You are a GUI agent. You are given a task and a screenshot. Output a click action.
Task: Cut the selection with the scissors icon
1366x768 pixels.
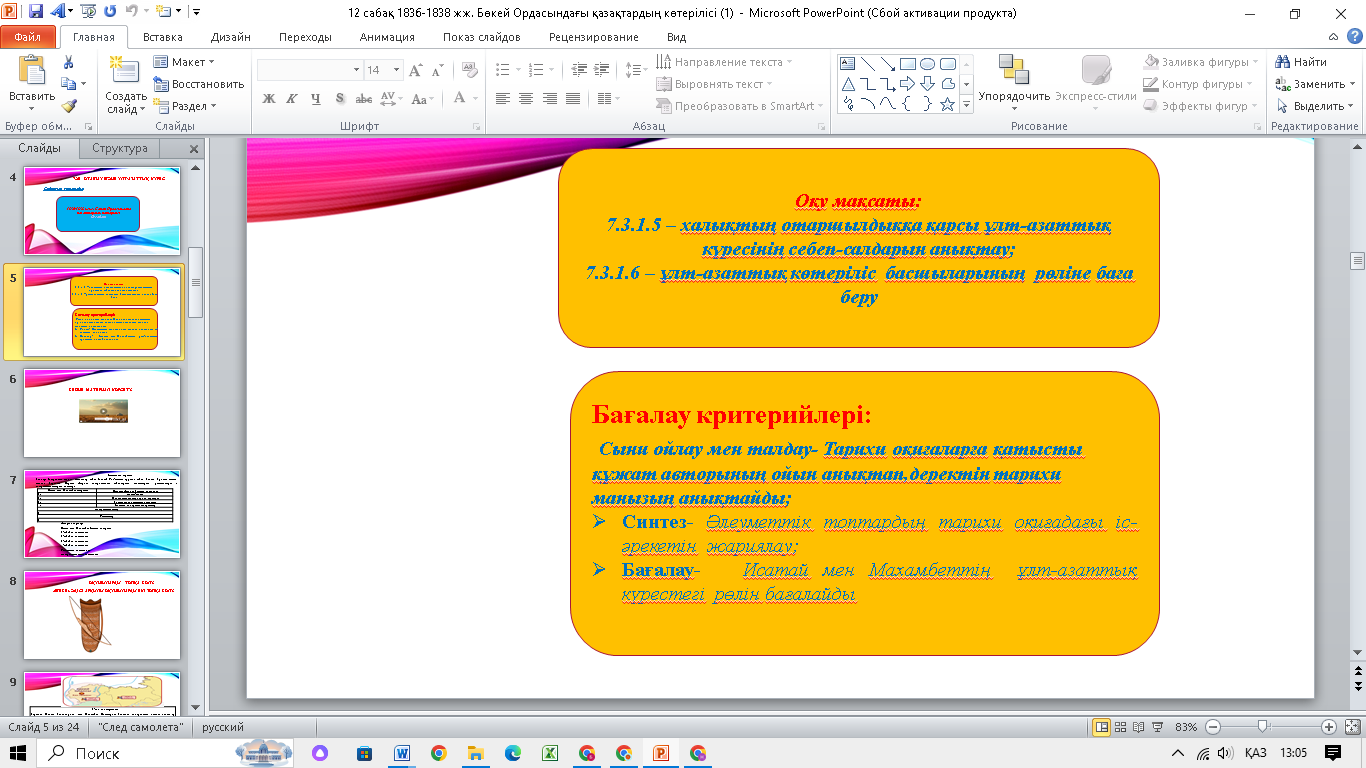68,62
